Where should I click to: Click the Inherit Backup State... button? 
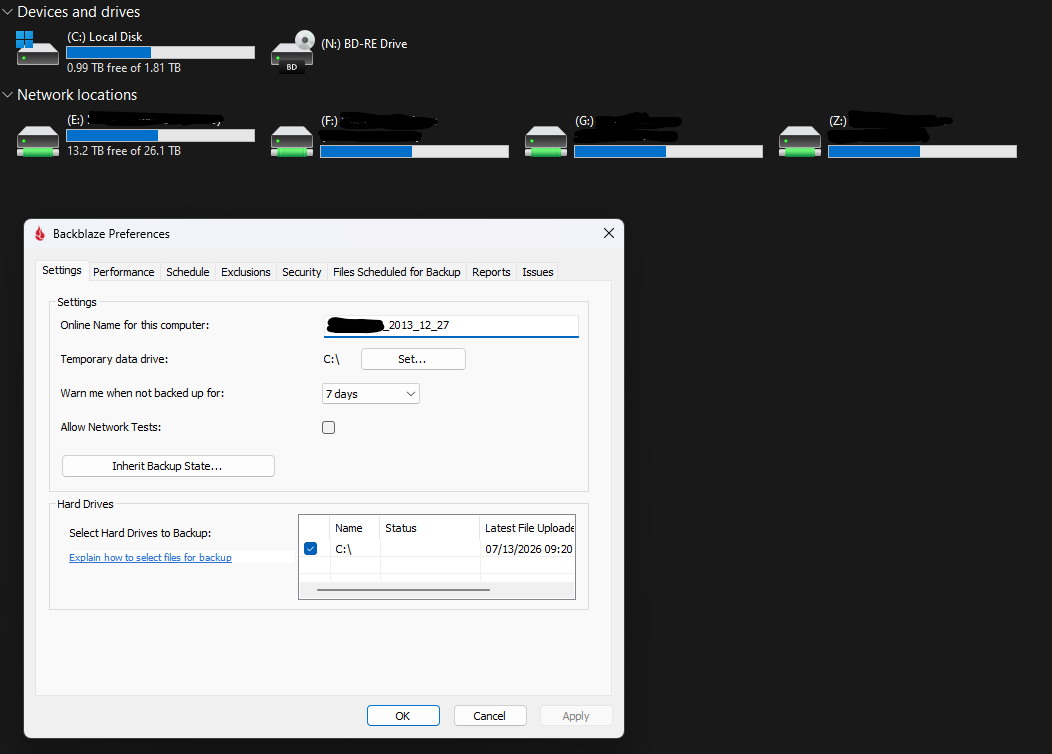tap(168, 466)
